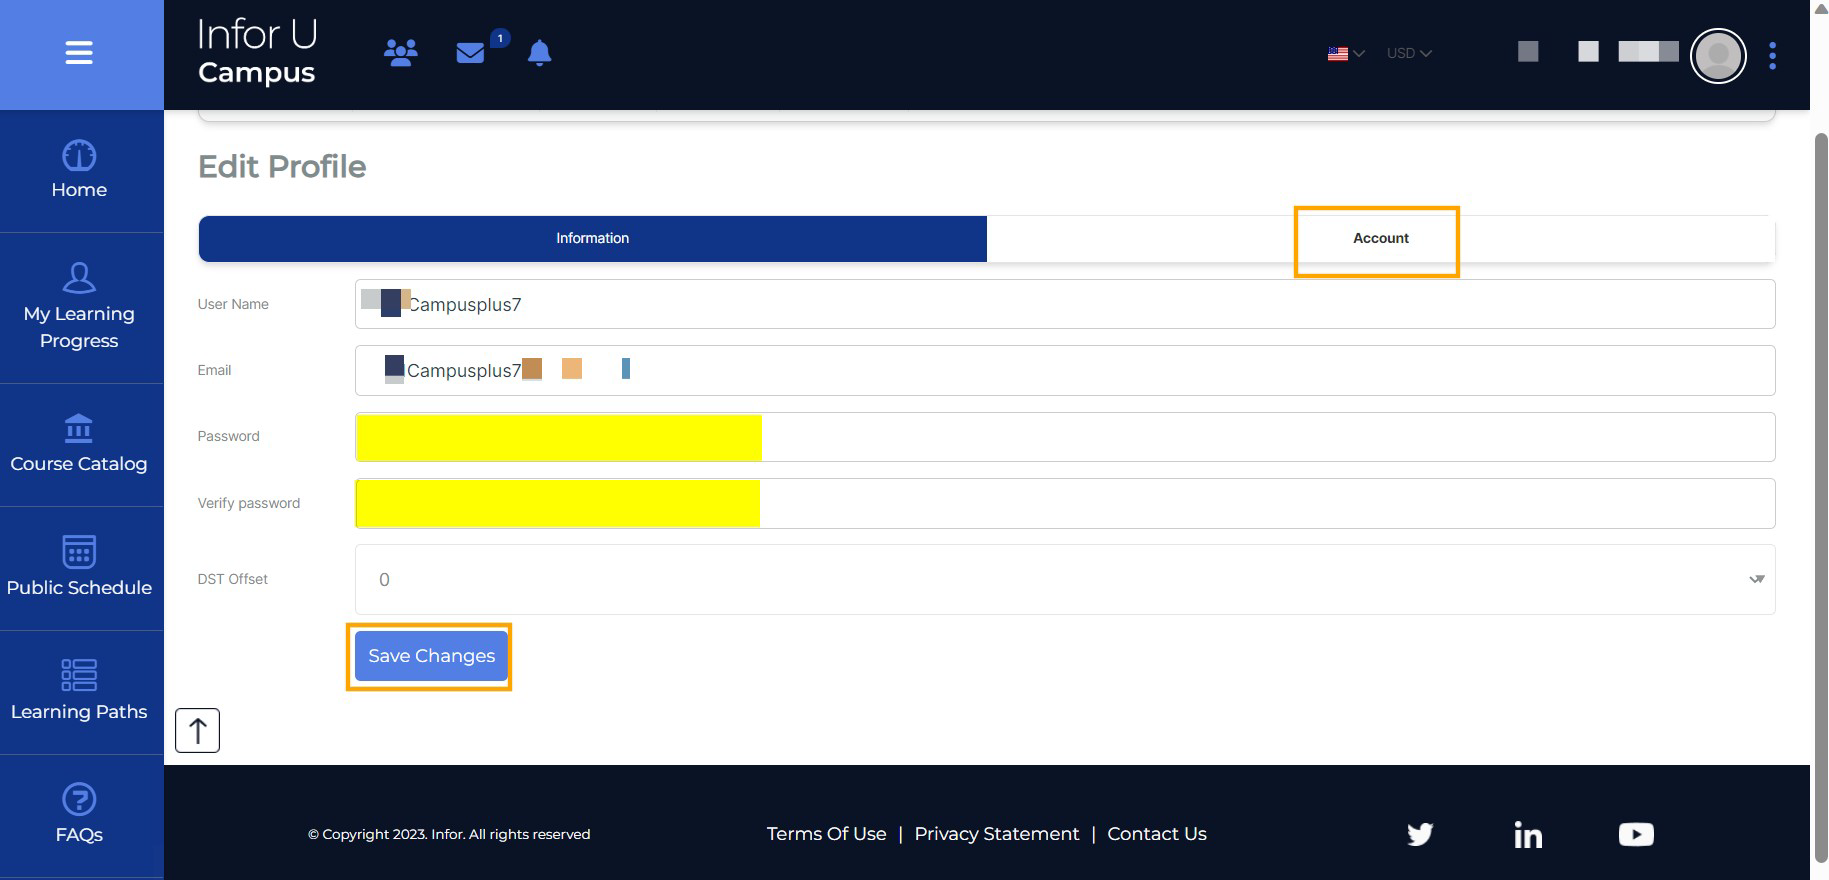Open the notifications bell

coord(539,53)
